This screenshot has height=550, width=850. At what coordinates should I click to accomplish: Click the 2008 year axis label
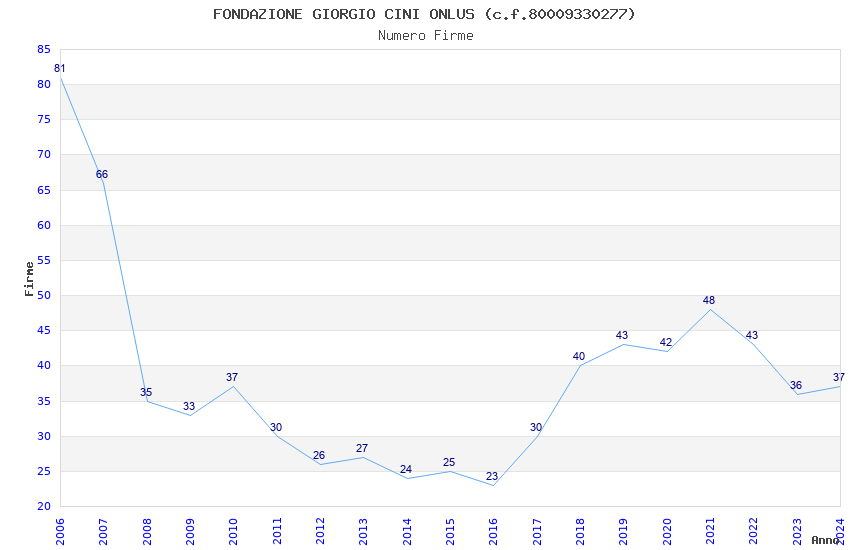pyautogui.click(x=146, y=532)
